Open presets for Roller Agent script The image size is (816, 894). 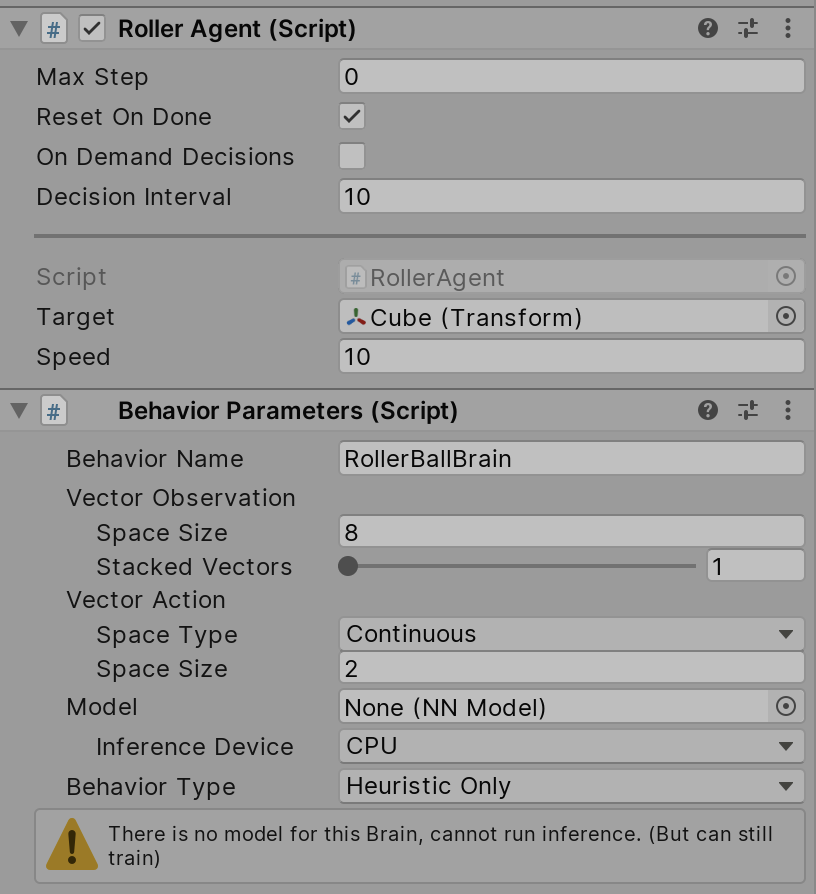[x=747, y=28]
